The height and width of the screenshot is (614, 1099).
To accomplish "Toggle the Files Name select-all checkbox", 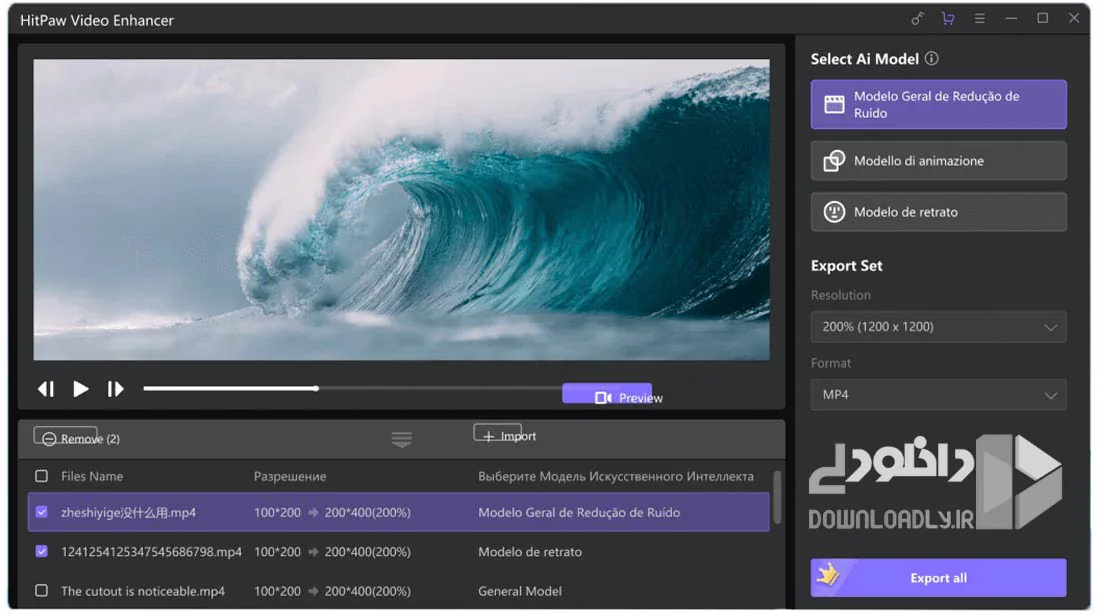I will [x=41, y=477].
